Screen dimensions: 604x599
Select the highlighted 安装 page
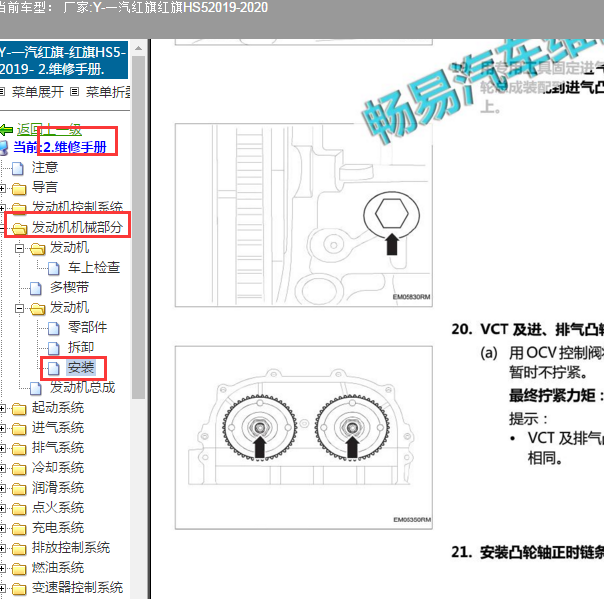pos(81,367)
